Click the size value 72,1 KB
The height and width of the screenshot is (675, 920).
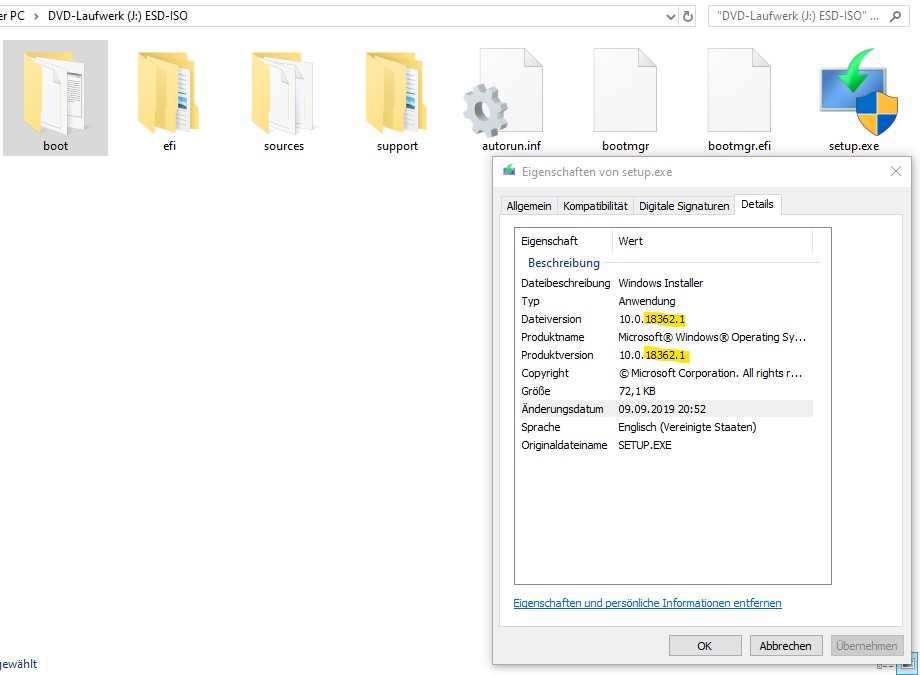[x=637, y=391]
